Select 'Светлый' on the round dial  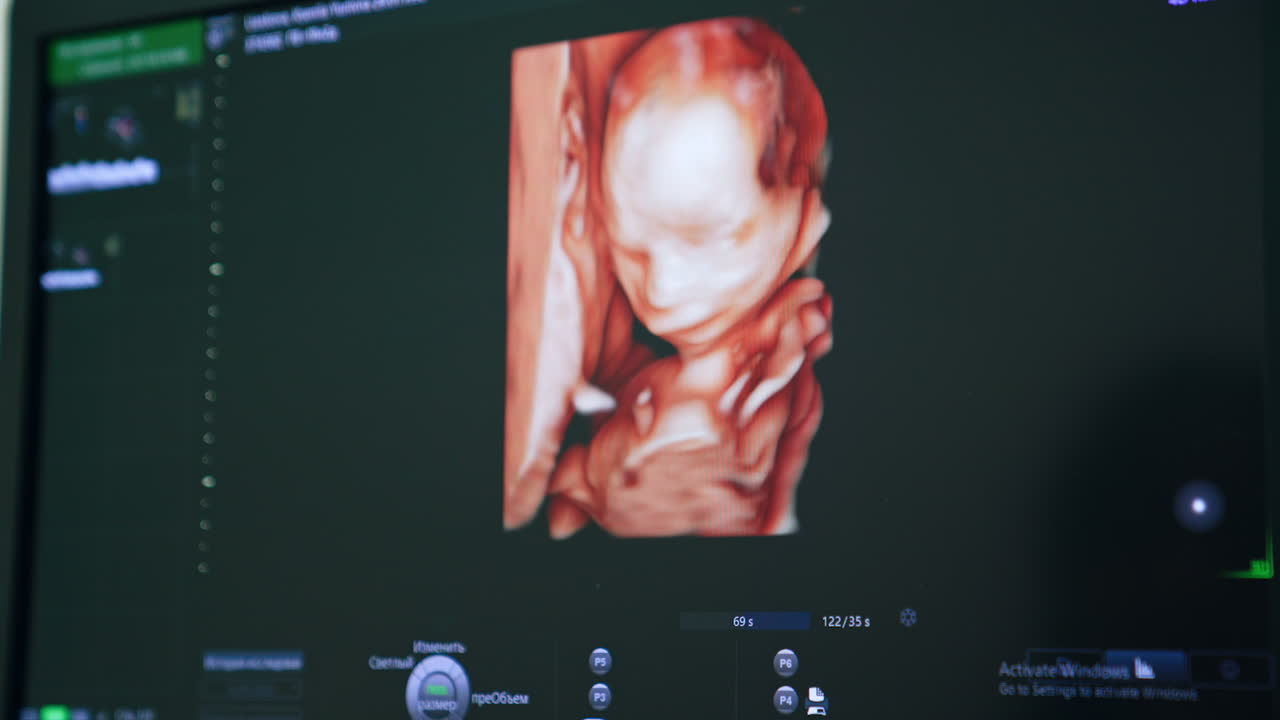(390, 663)
